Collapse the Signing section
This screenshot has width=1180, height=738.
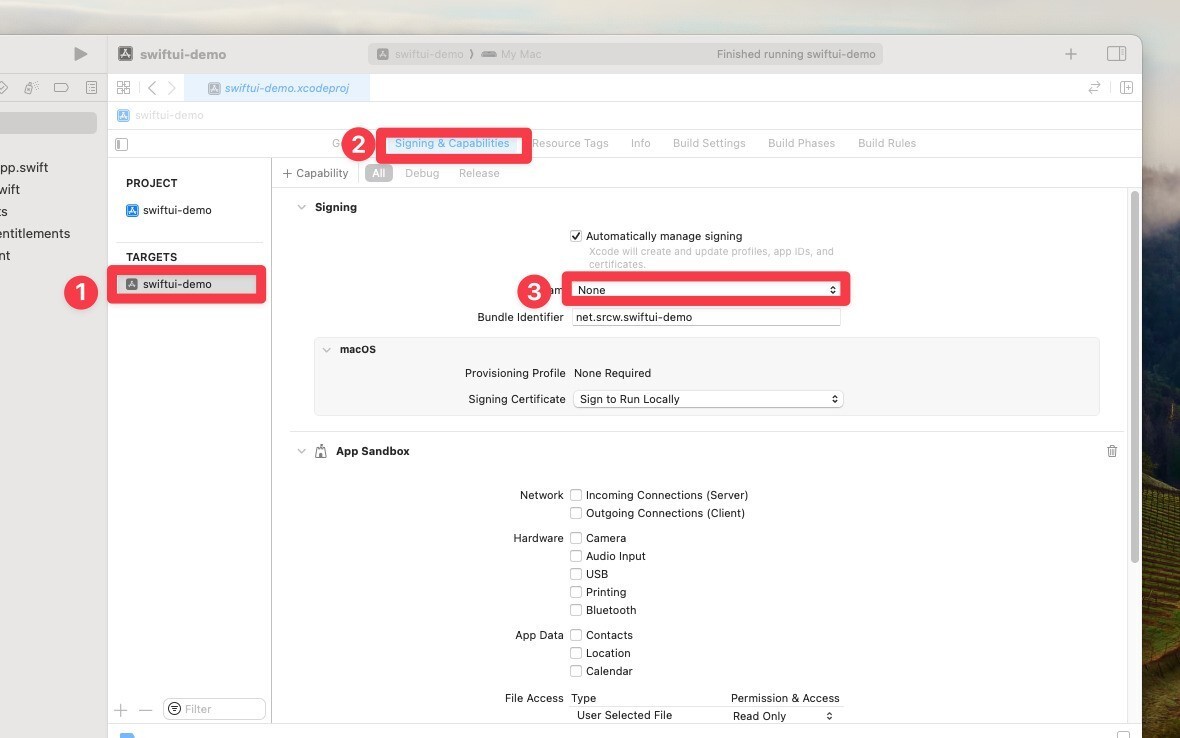(301, 208)
